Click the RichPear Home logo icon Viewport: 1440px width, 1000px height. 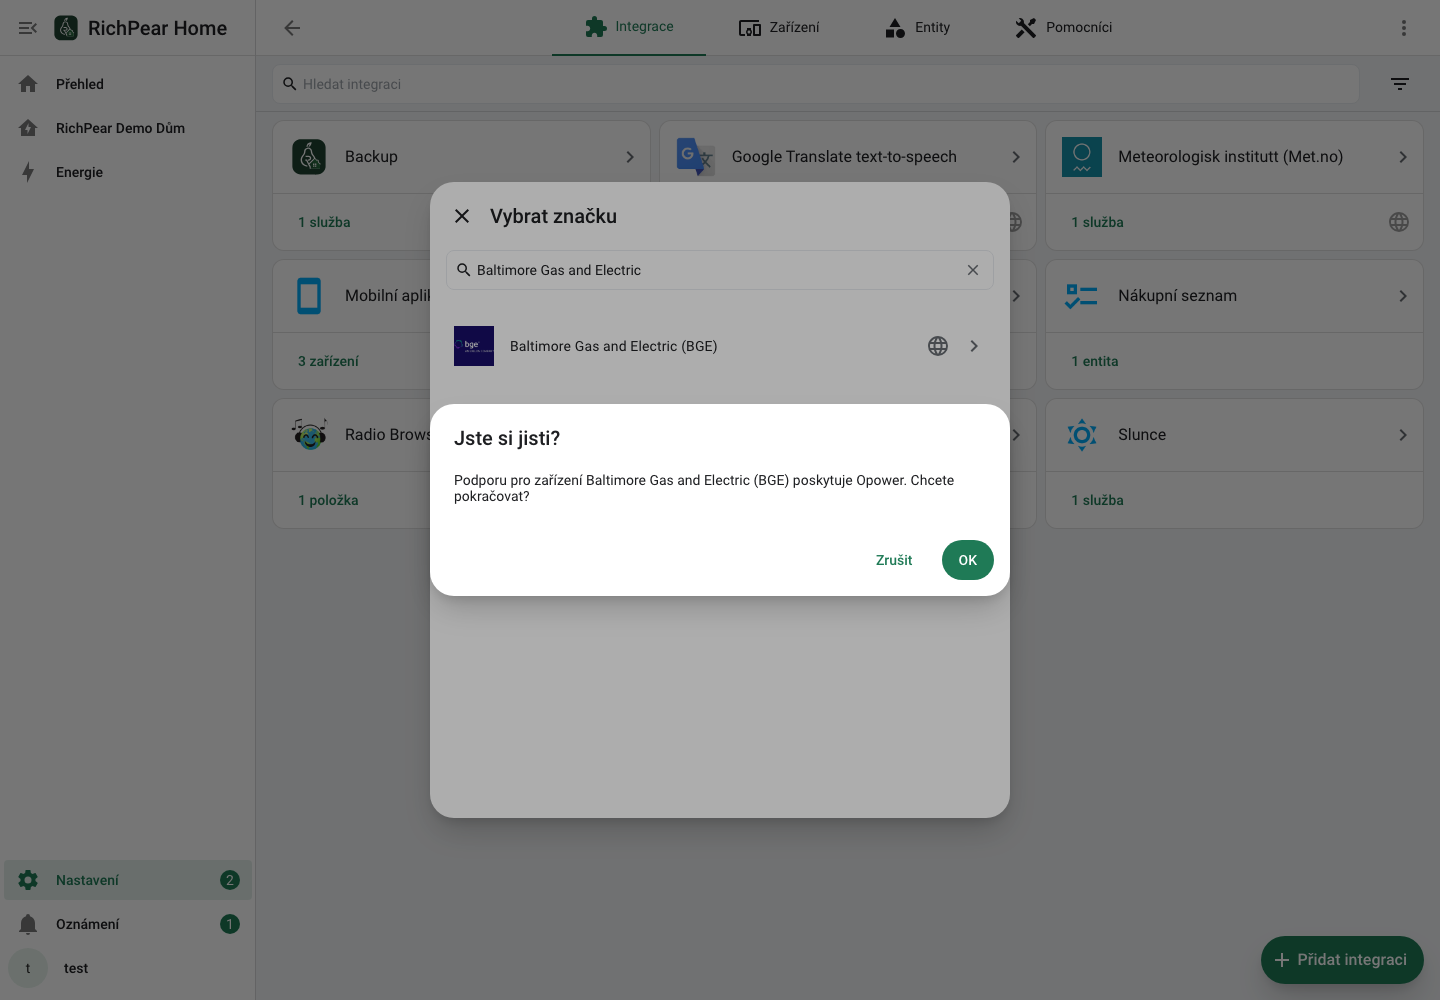point(66,28)
